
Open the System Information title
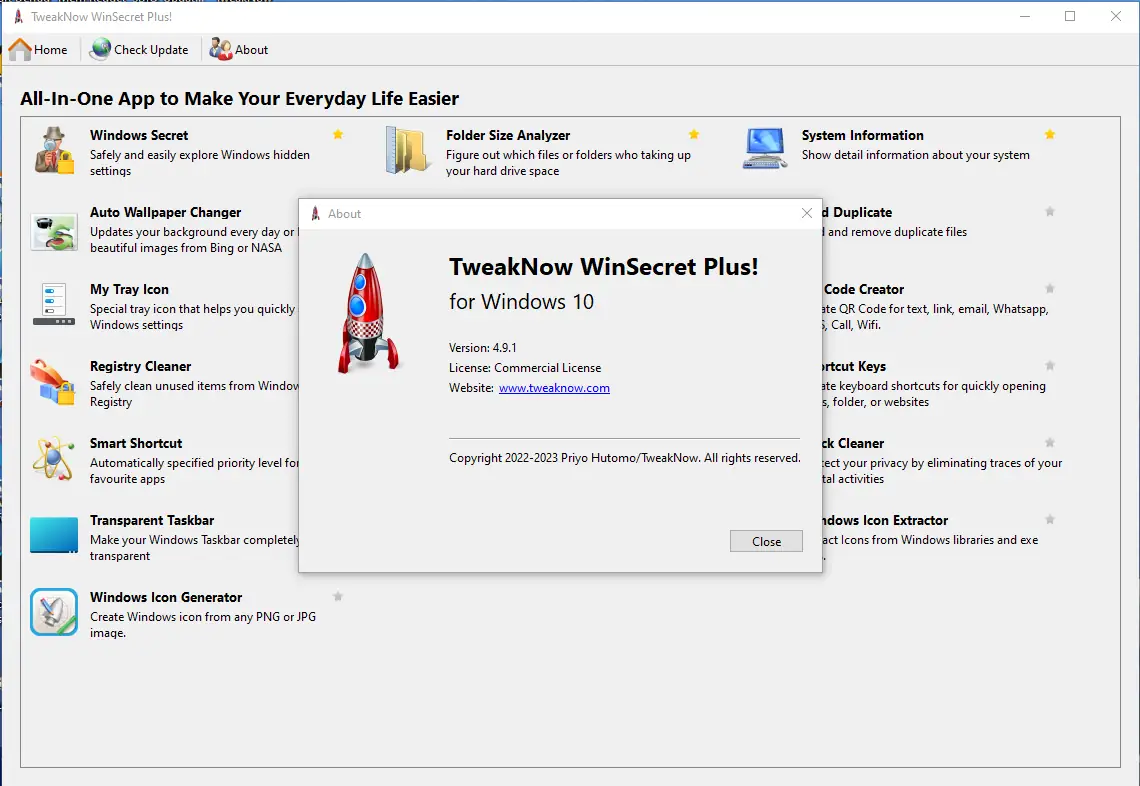click(x=862, y=135)
